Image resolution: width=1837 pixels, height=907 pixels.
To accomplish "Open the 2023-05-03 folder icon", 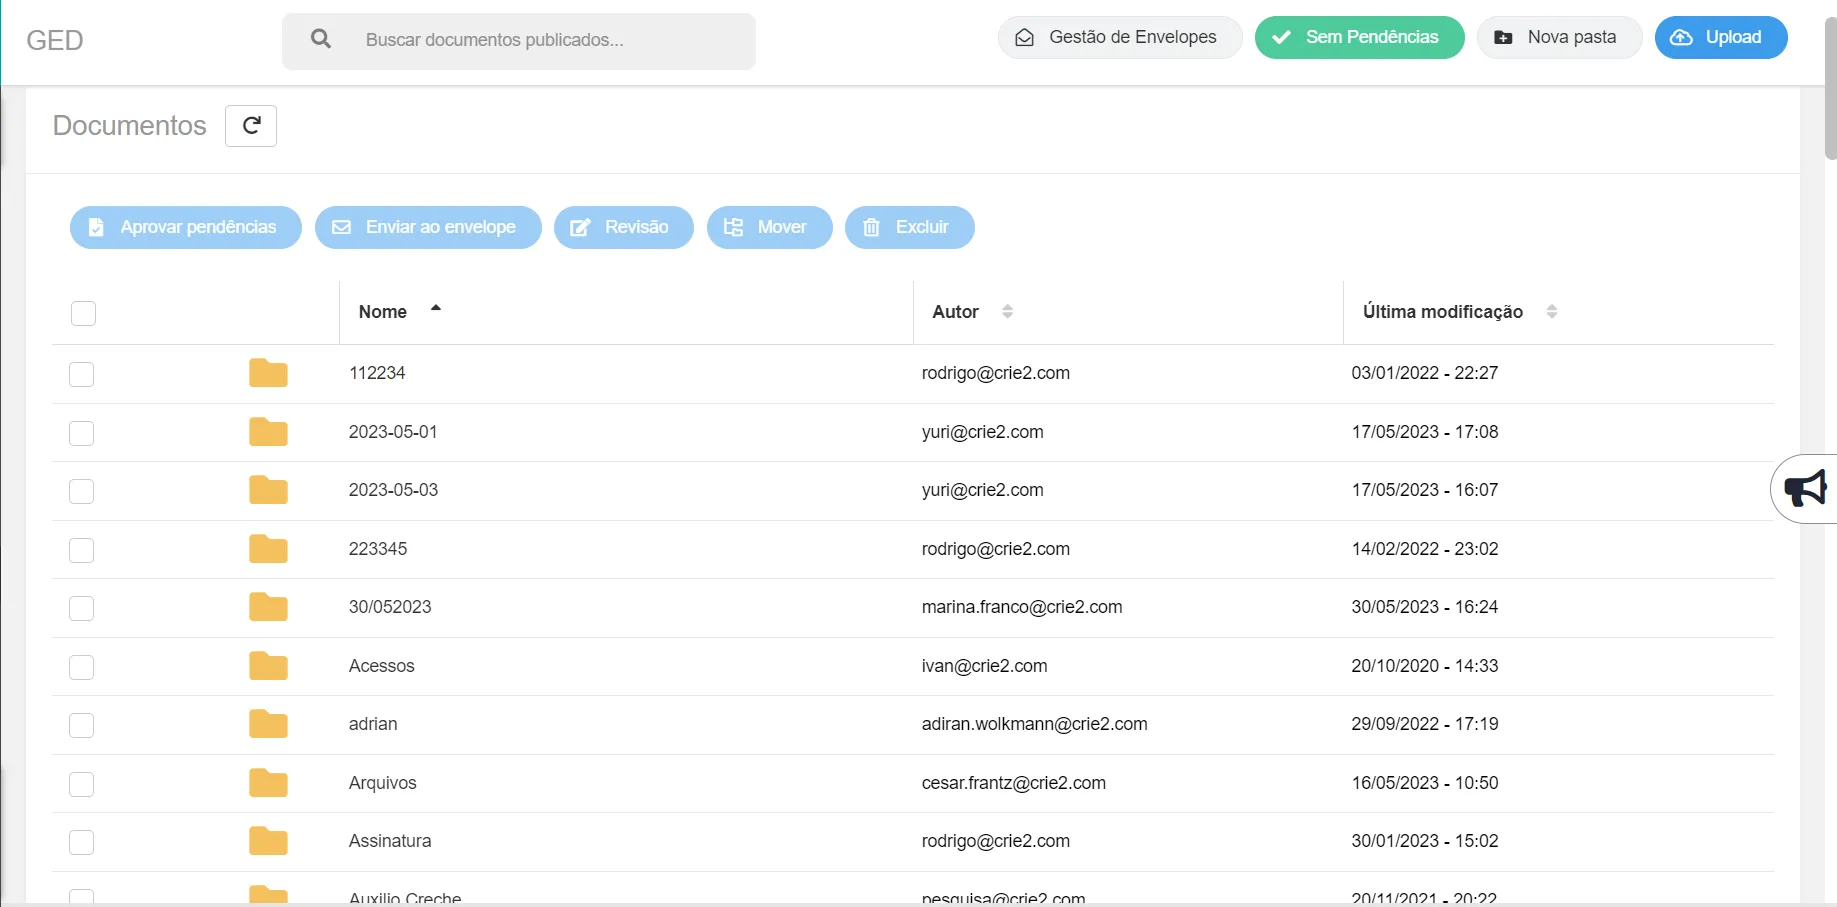I will pos(268,490).
